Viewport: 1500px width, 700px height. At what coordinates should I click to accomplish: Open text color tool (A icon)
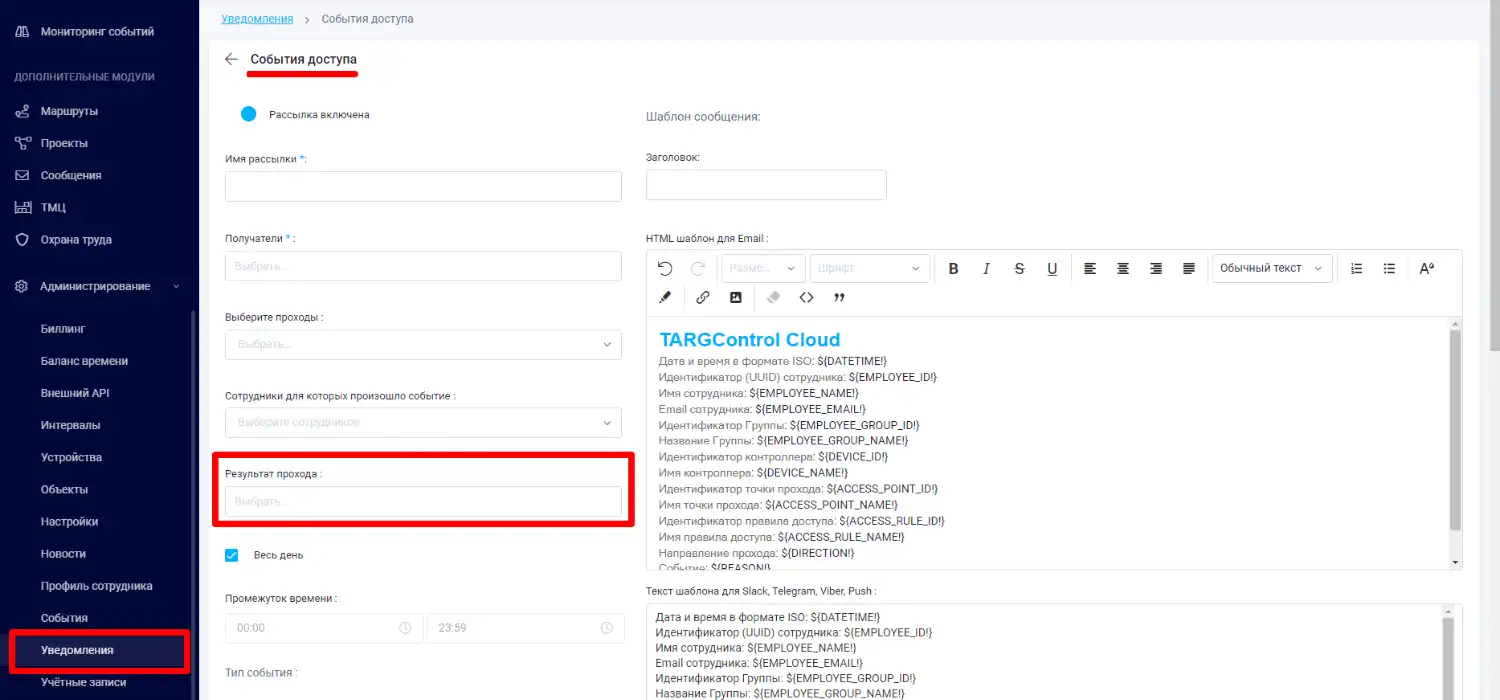(x=1427, y=268)
